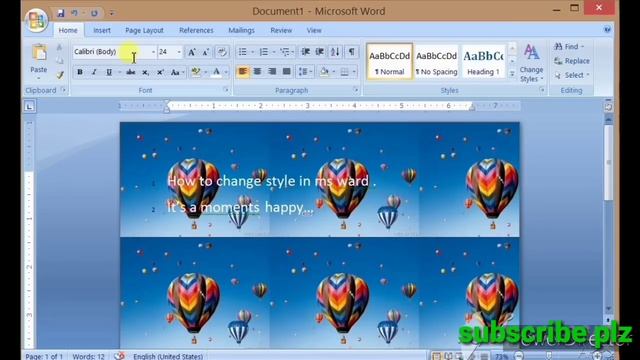Image resolution: width=640 pixels, height=360 pixels.
Task: Click the Find button
Action: 569,47
